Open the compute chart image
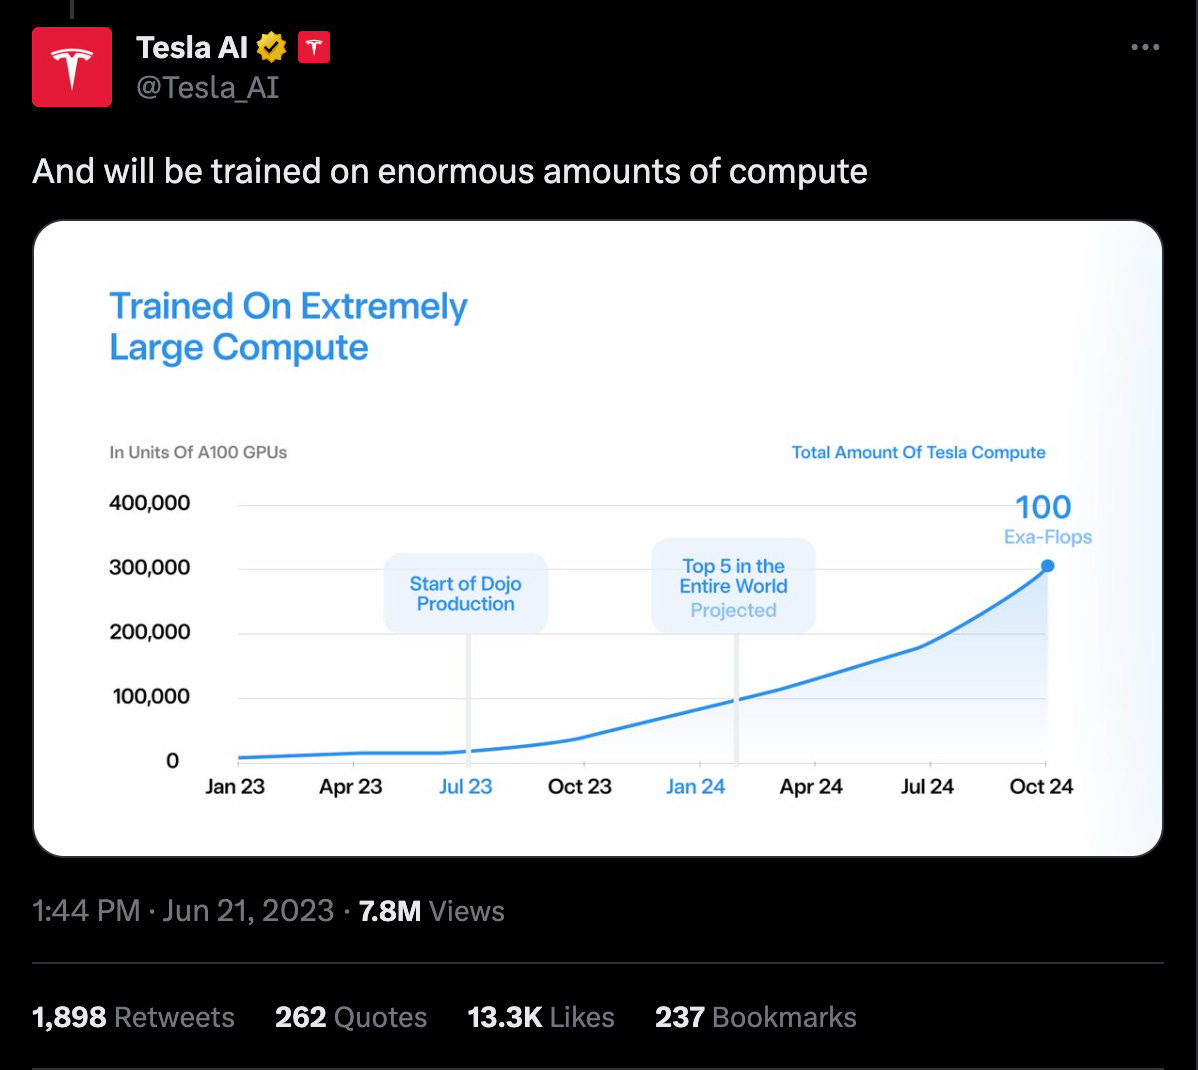 tap(598, 538)
